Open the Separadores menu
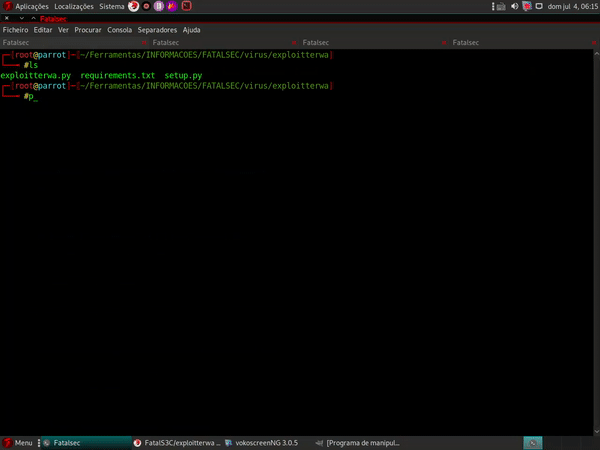This screenshot has width=600, height=450. point(157,30)
